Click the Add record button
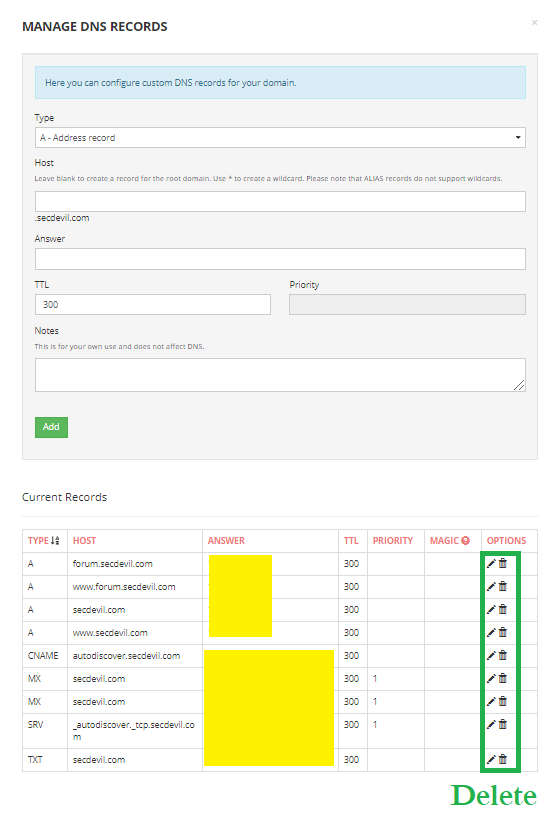Viewport: 559px width, 815px height. pyautogui.click(x=51, y=427)
